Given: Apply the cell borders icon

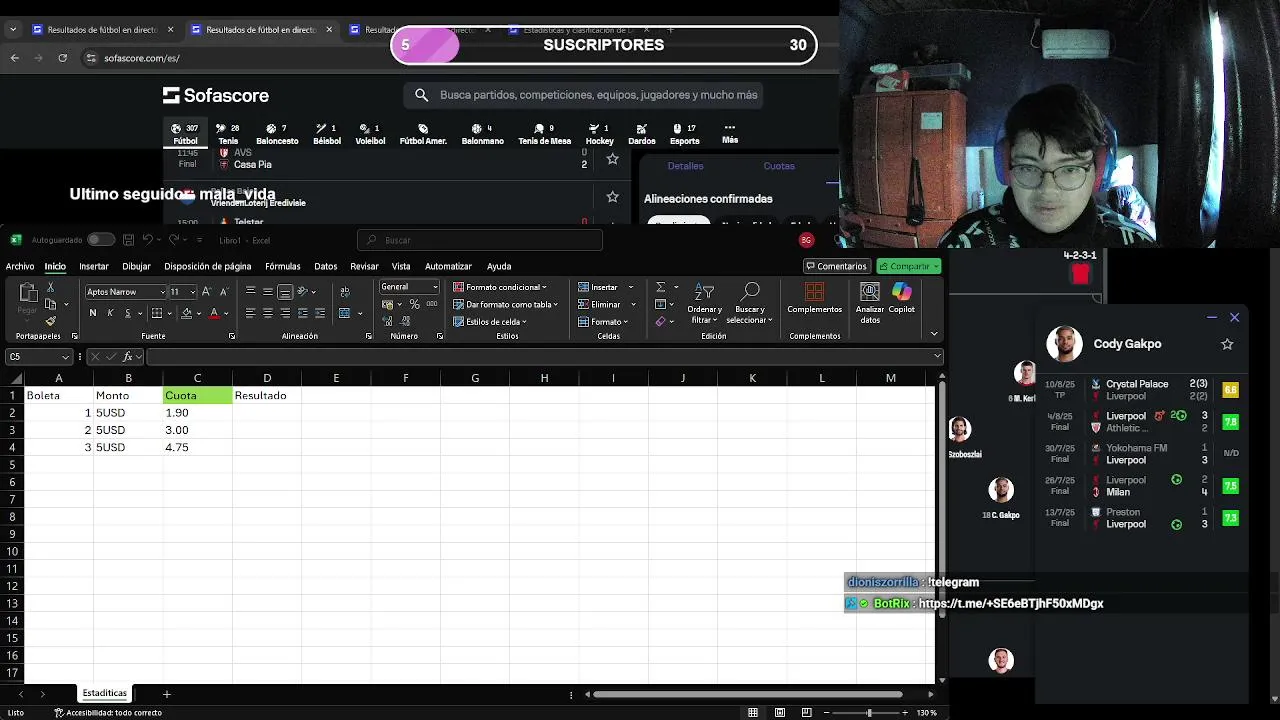Looking at the screenshot, I should [x=156, y=314].
